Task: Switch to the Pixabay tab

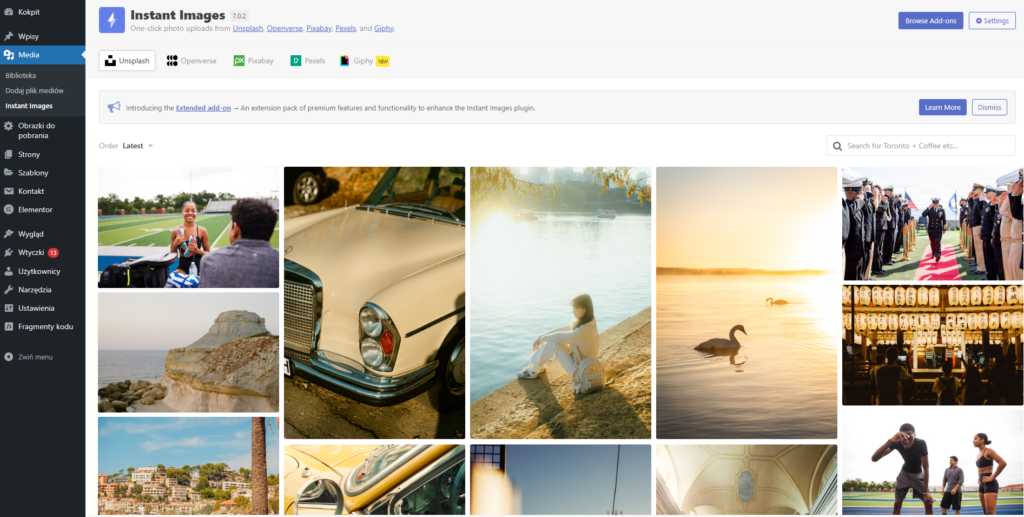Action: (x=253, y=61)
